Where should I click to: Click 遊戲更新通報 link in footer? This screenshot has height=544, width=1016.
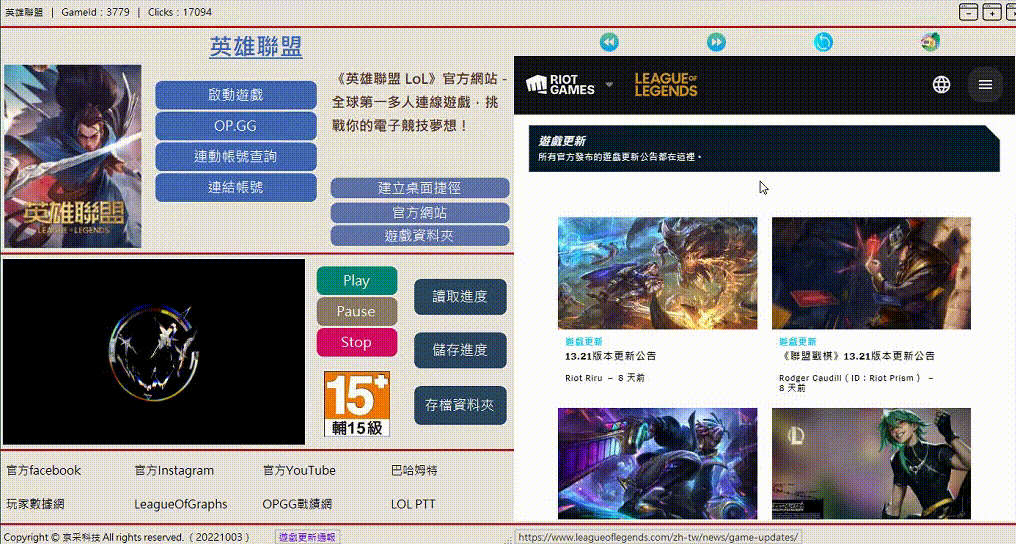coord(307,538)
